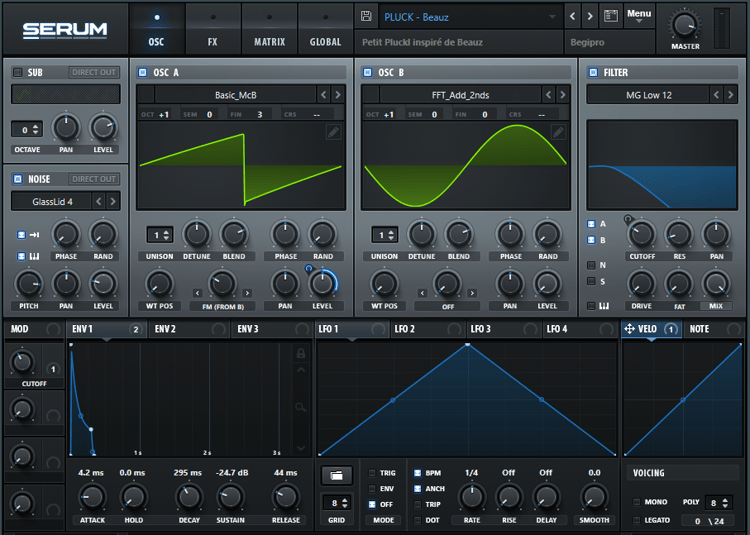Select previous OSC B wavetable
This screenshot has height=535, width=750.
coord(549,95)
